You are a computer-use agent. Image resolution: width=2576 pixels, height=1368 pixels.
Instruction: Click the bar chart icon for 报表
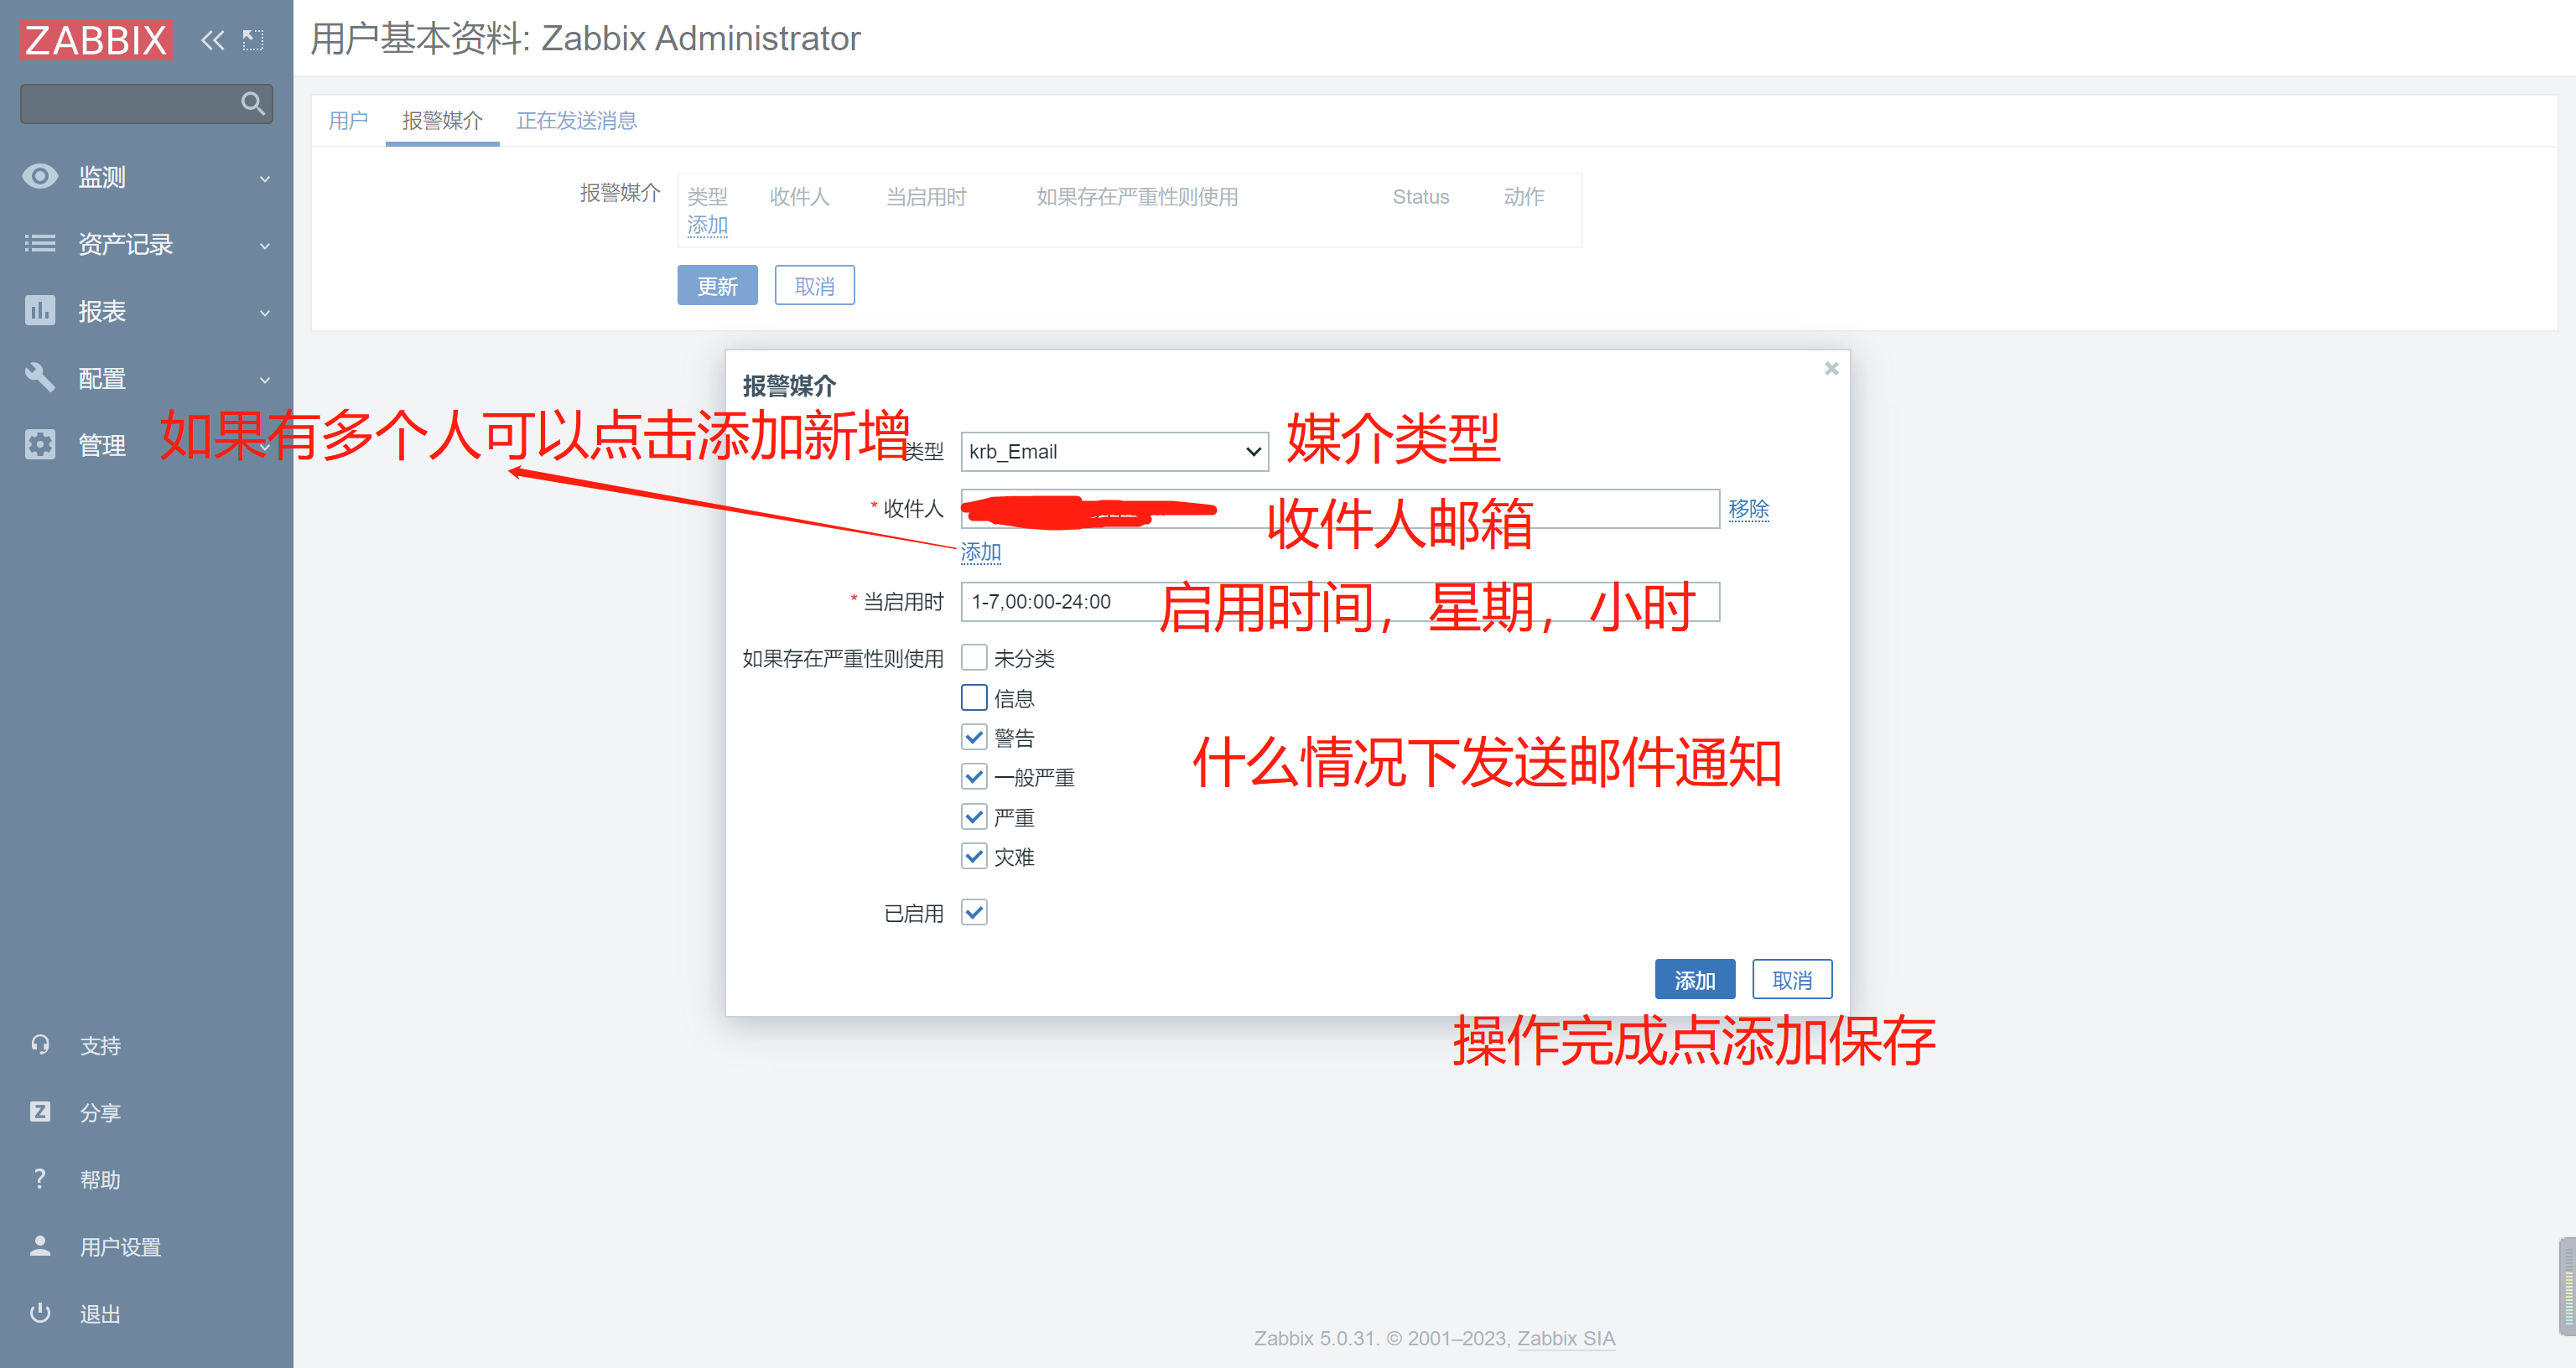point(40,311)
